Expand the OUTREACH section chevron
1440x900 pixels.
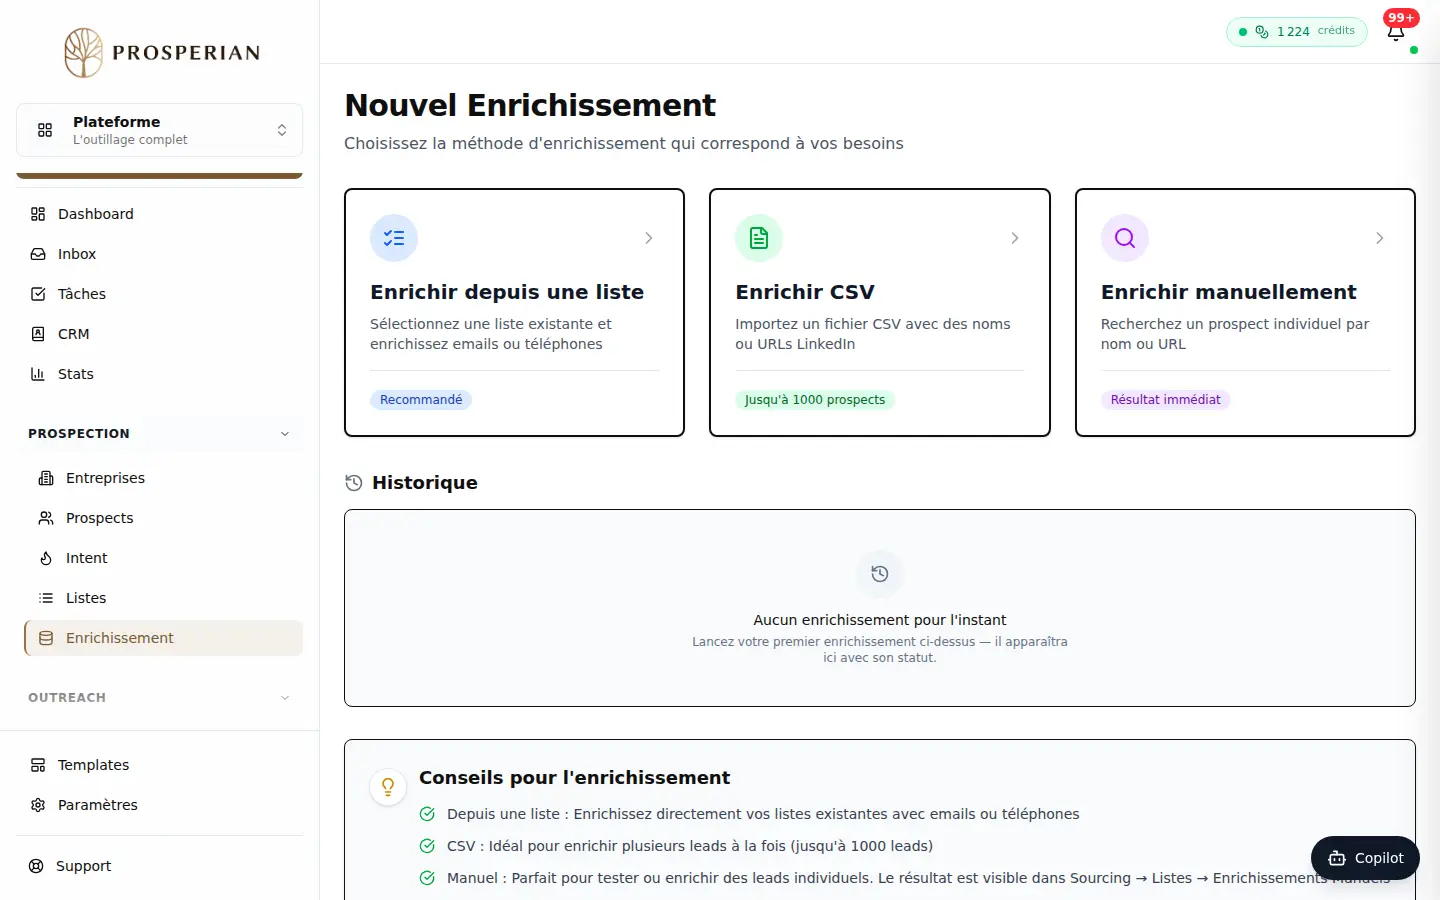285,698
